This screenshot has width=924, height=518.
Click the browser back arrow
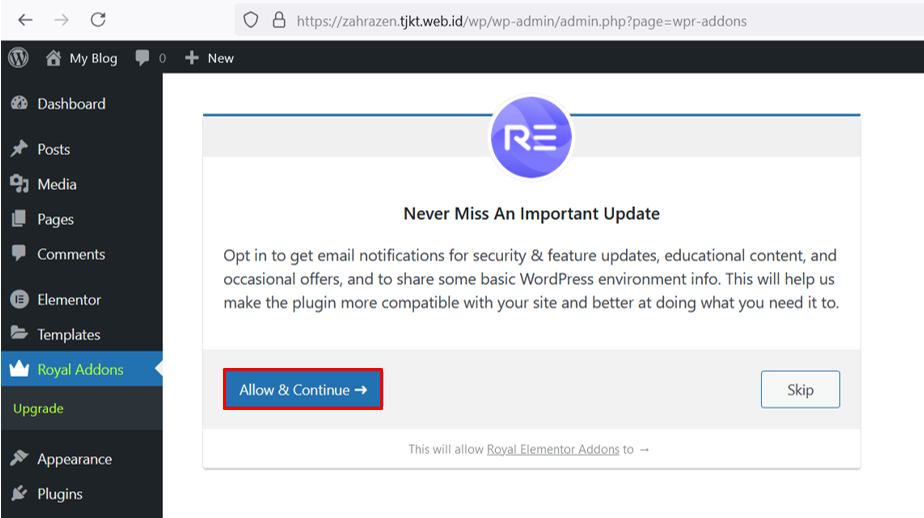coord(25,20)
